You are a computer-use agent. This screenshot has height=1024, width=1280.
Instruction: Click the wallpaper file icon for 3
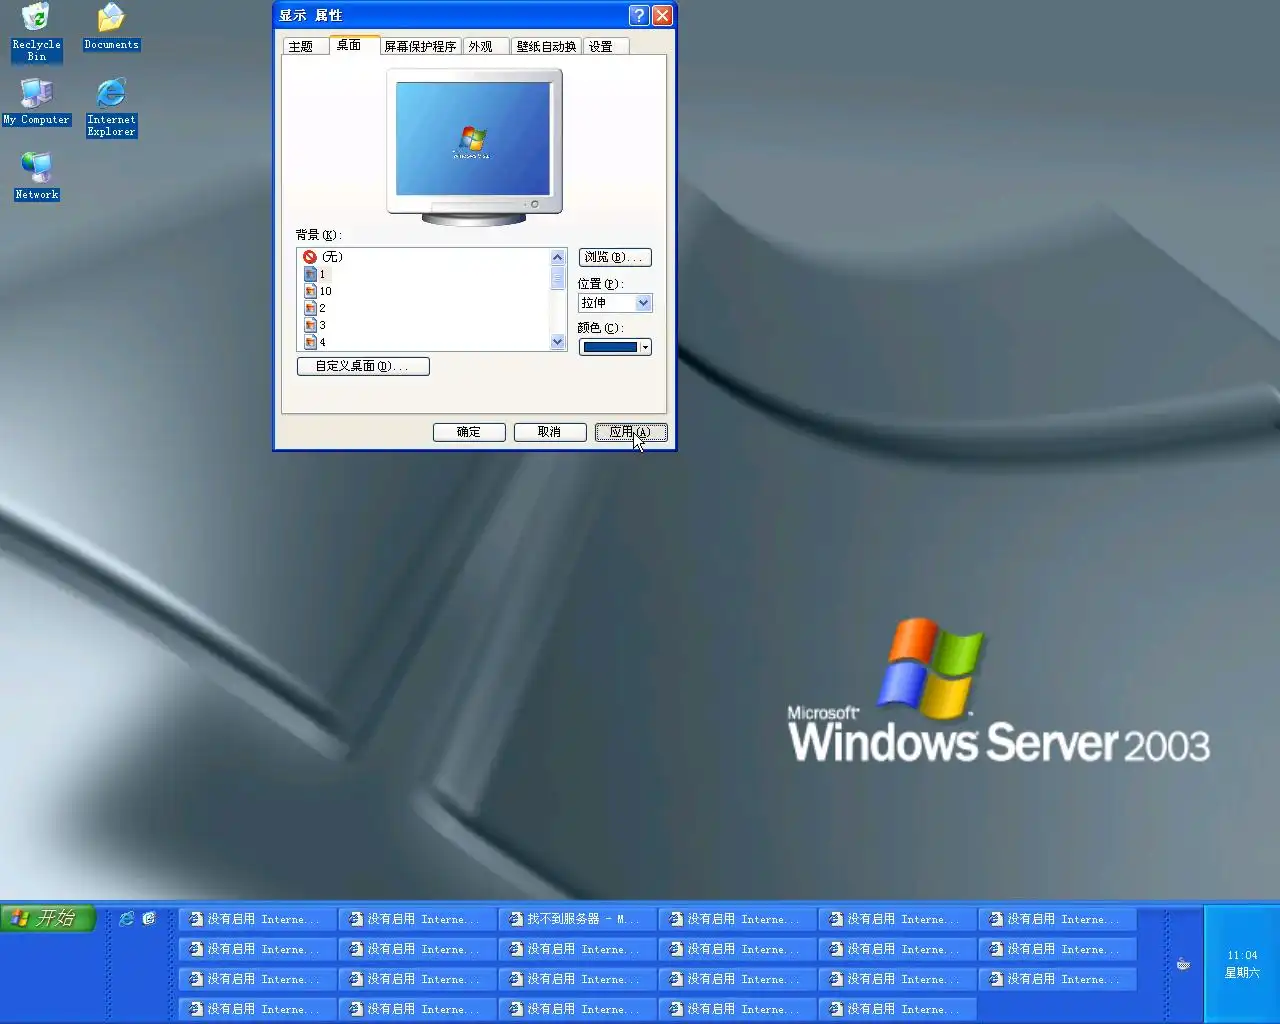click(x=310, y=325)
